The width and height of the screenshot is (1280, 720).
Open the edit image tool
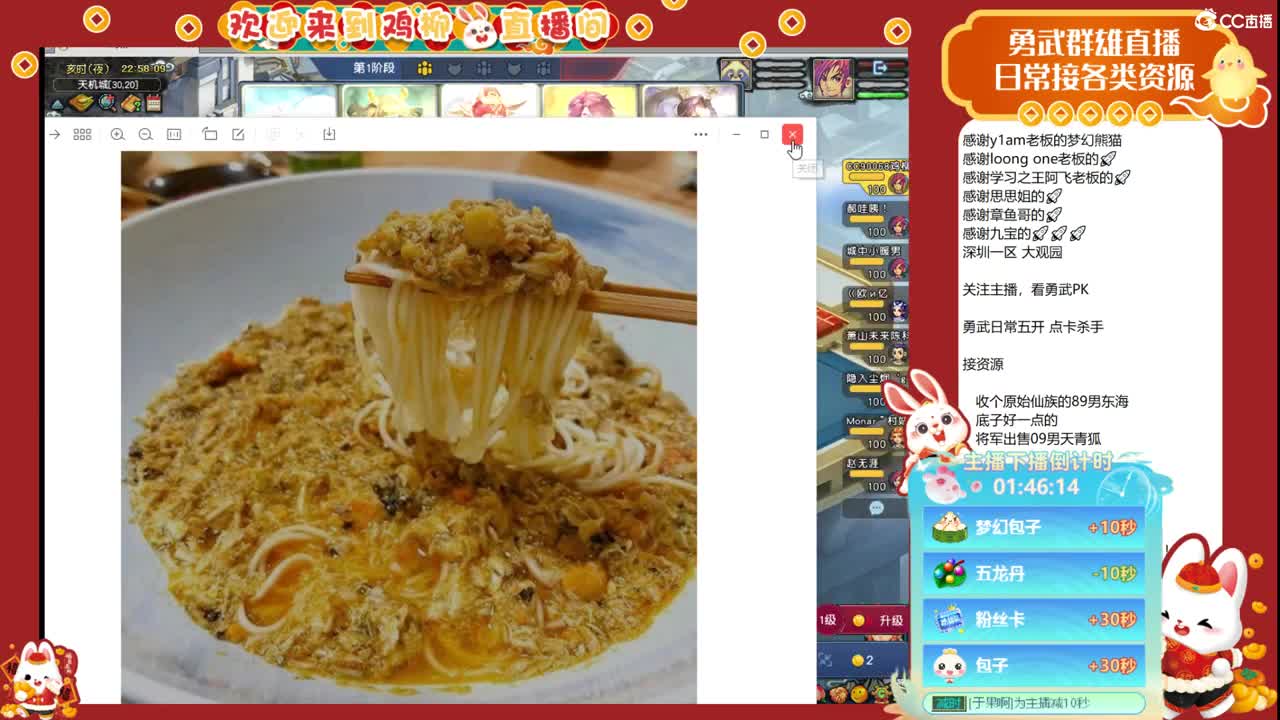(x=238, y=134)
